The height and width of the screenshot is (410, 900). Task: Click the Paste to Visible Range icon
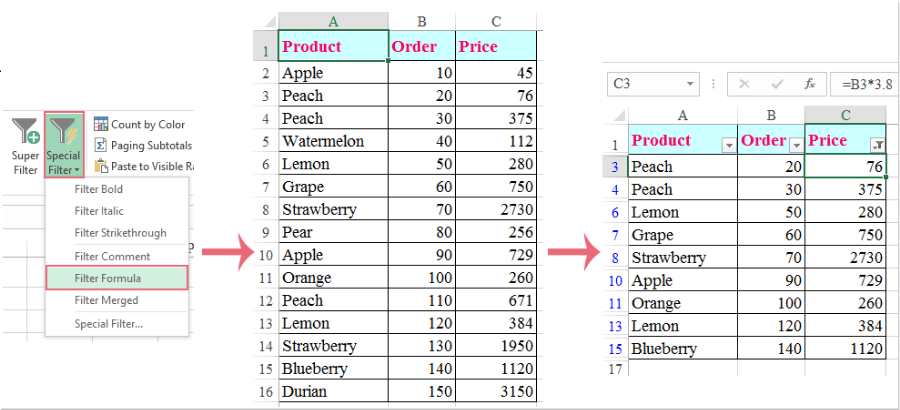coord(101,166)
